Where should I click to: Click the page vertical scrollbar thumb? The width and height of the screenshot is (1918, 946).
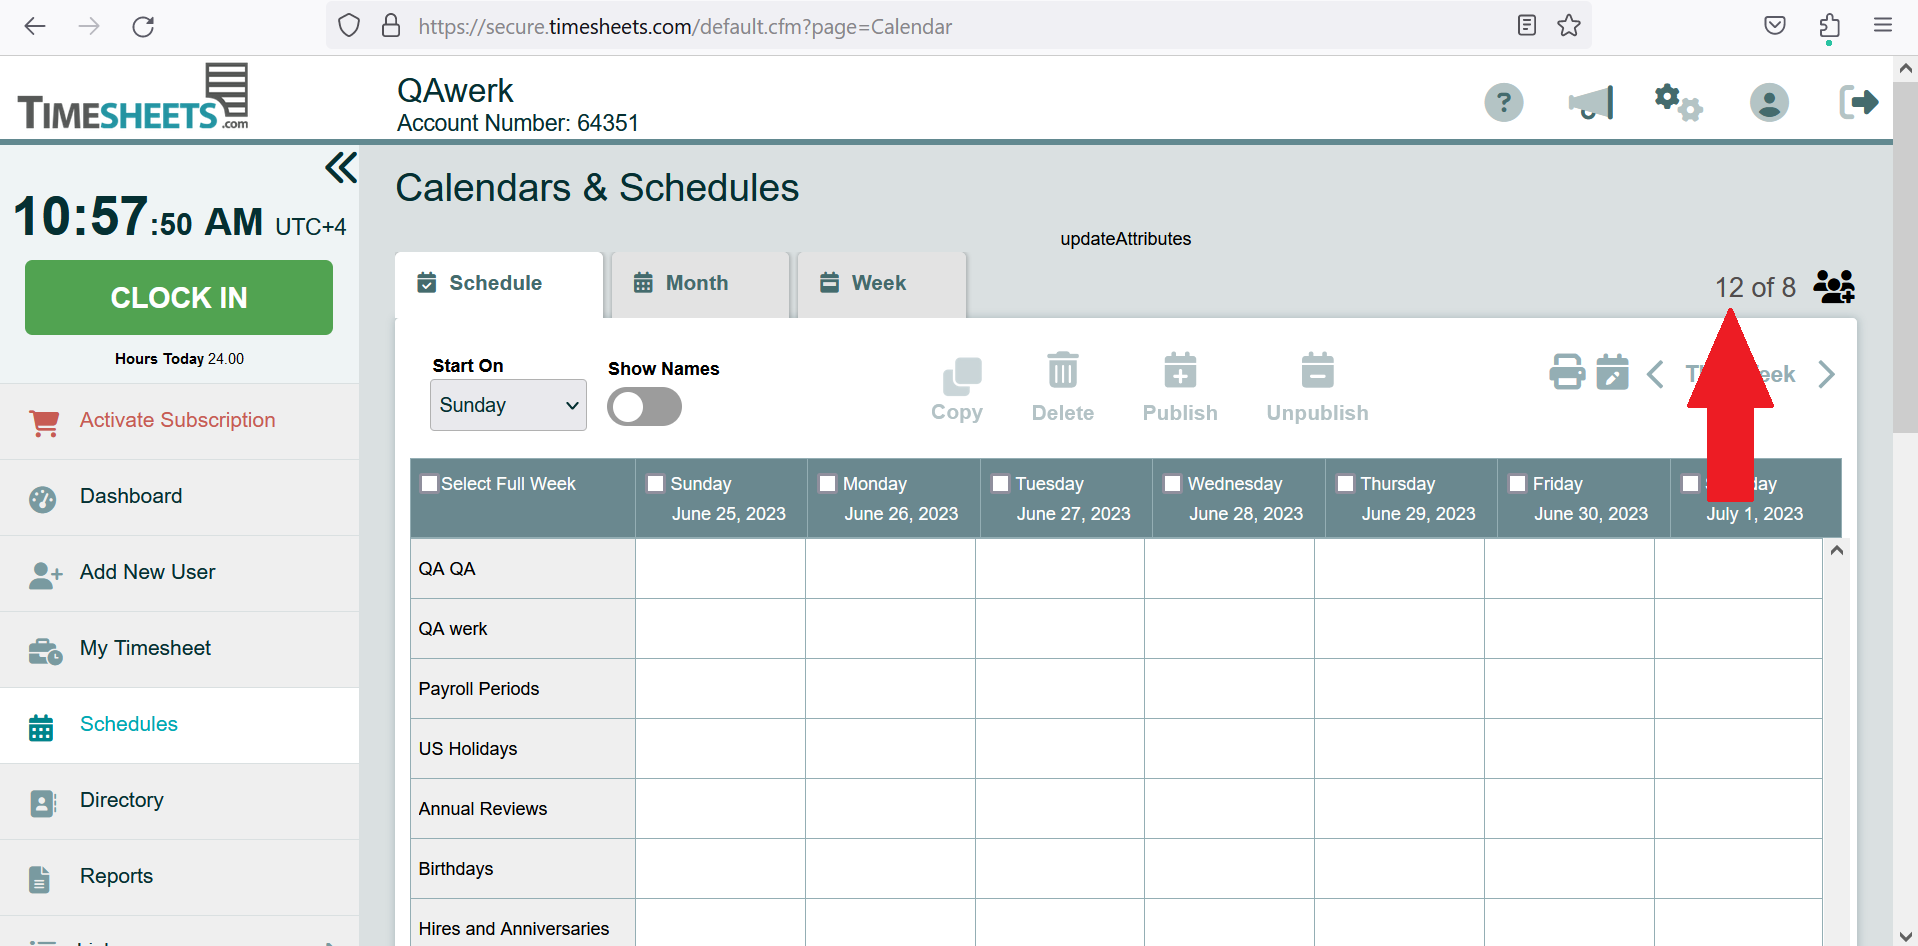tap(1905, 257)
